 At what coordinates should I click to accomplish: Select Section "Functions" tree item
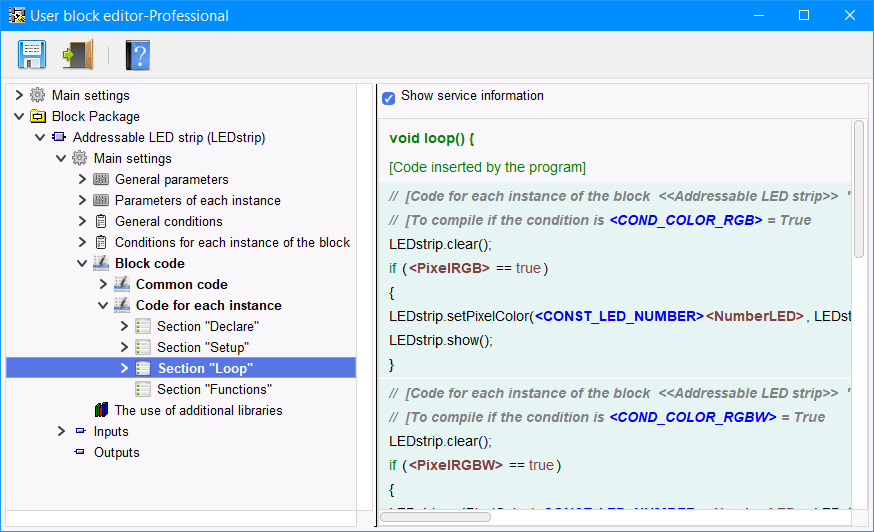213,390
